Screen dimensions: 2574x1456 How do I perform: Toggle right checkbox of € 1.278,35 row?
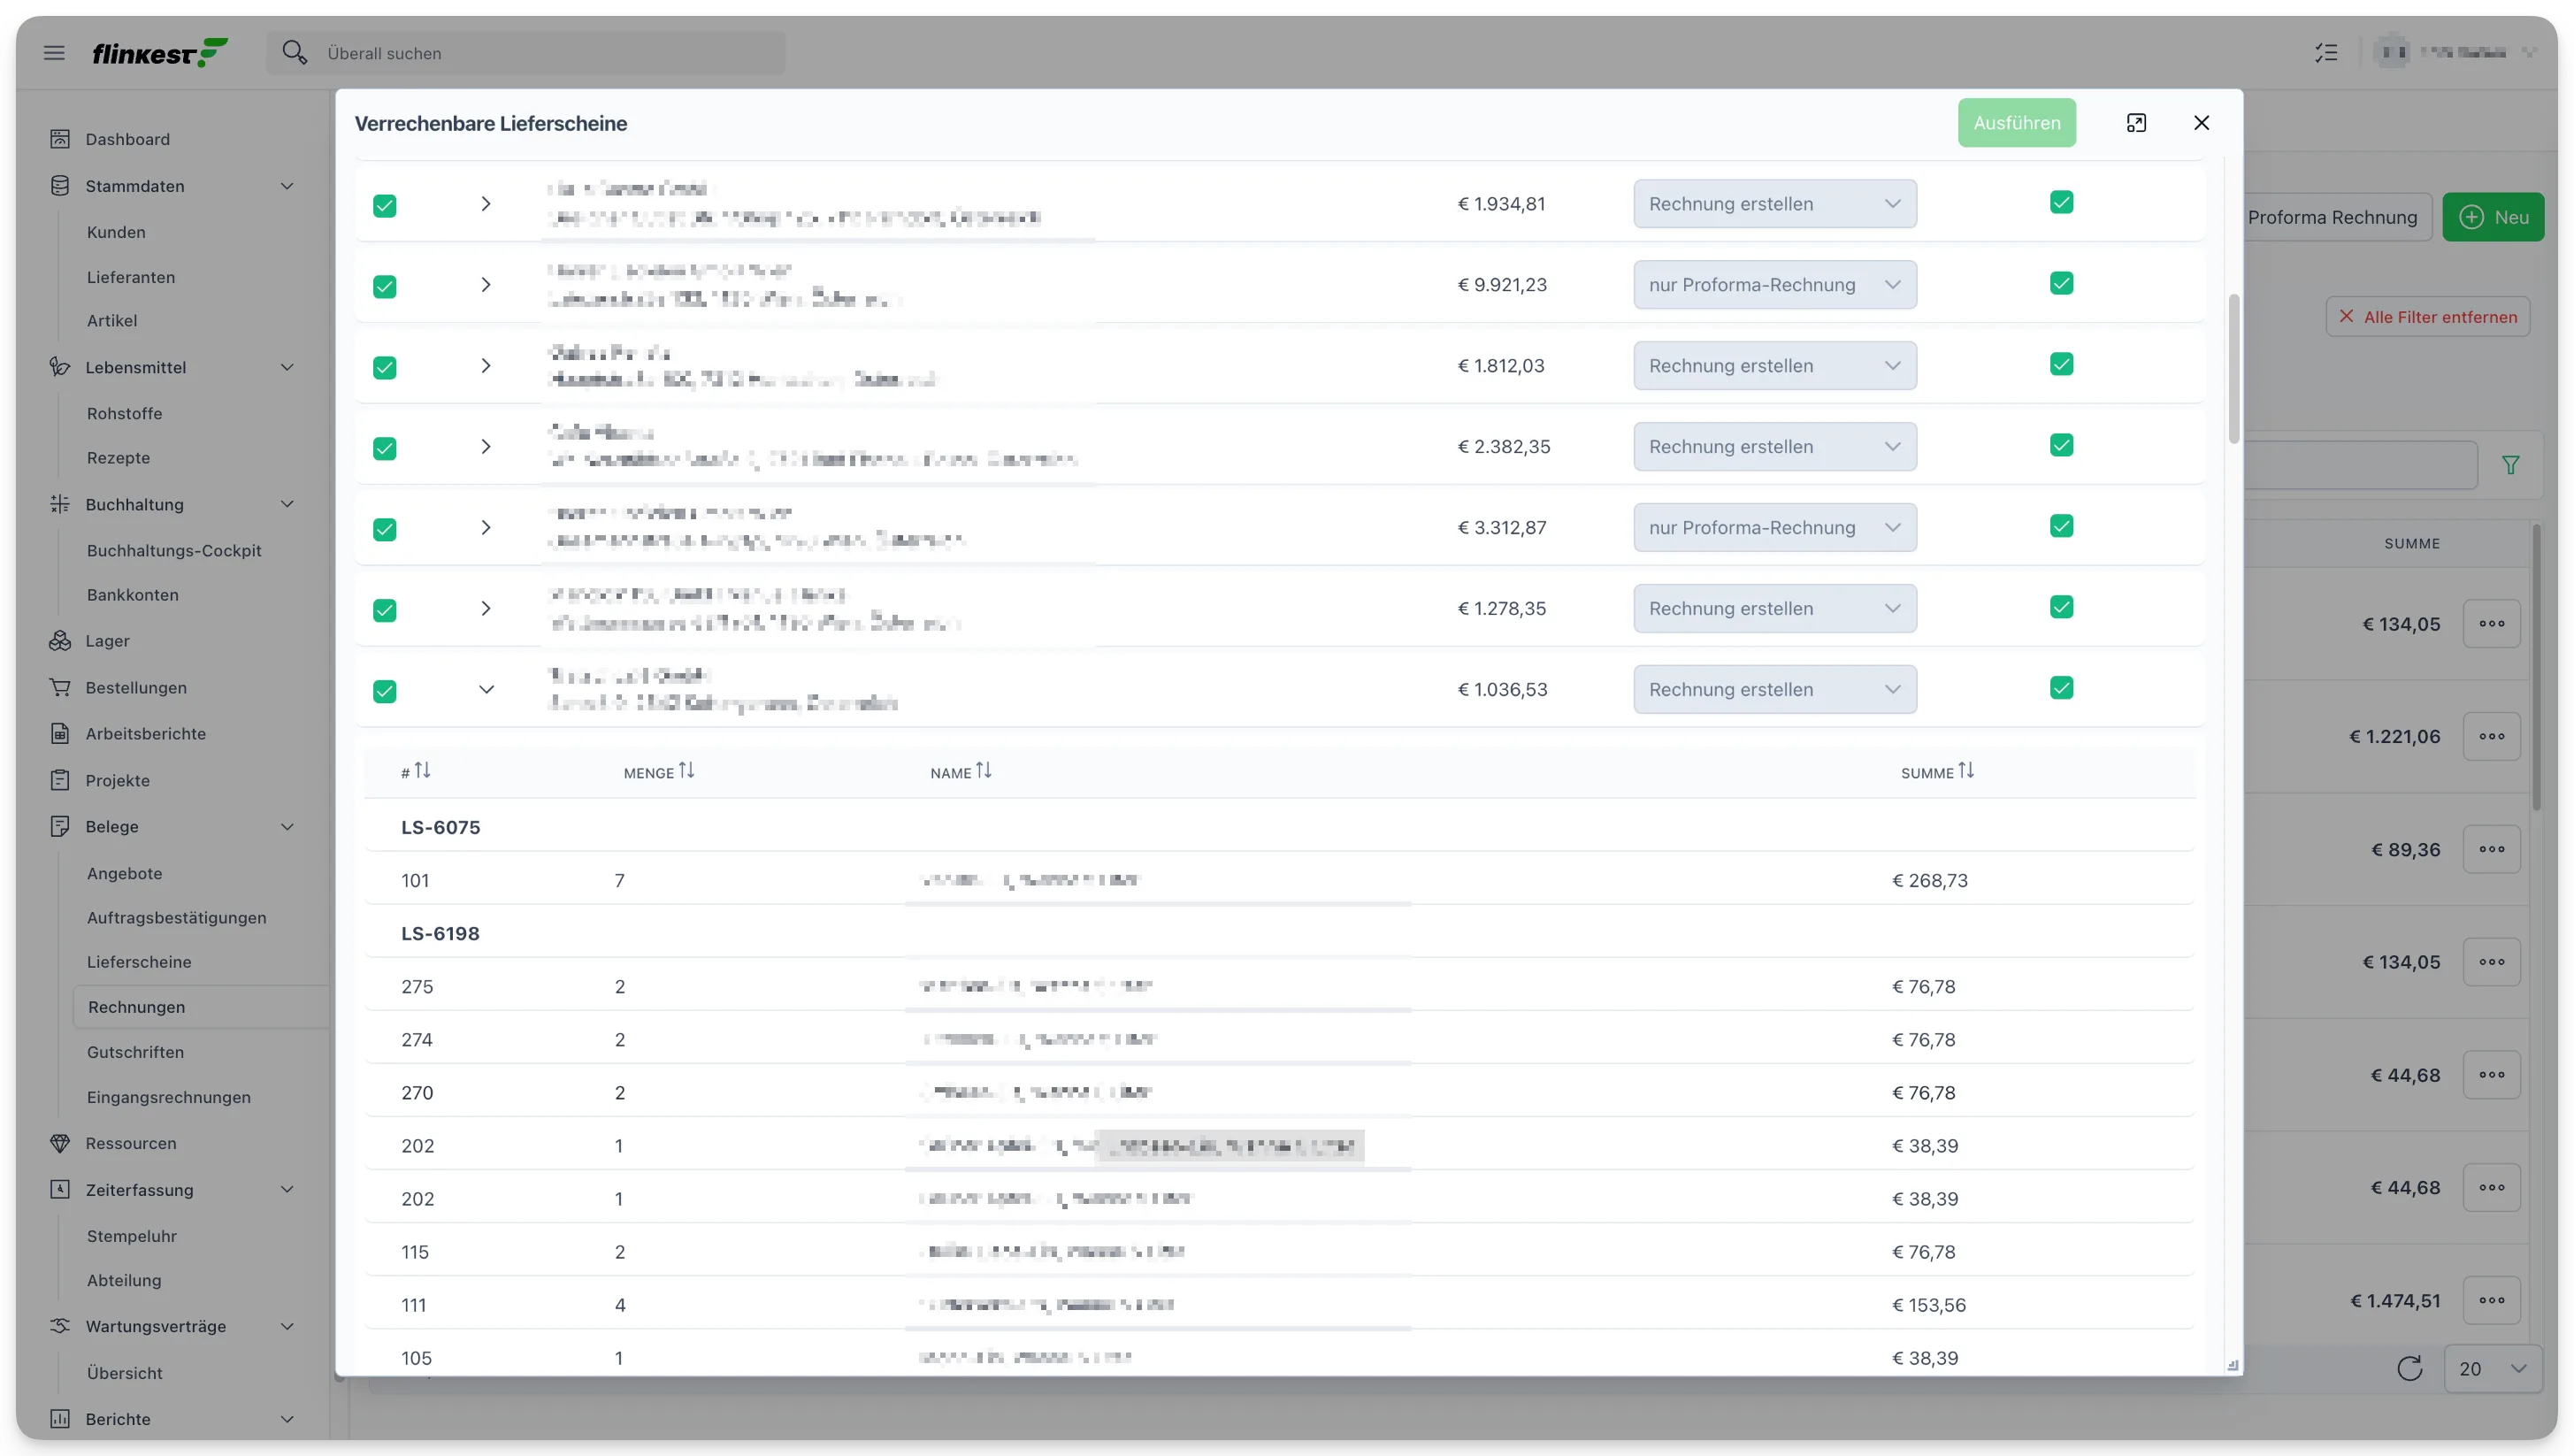[x=2061, y=607]
